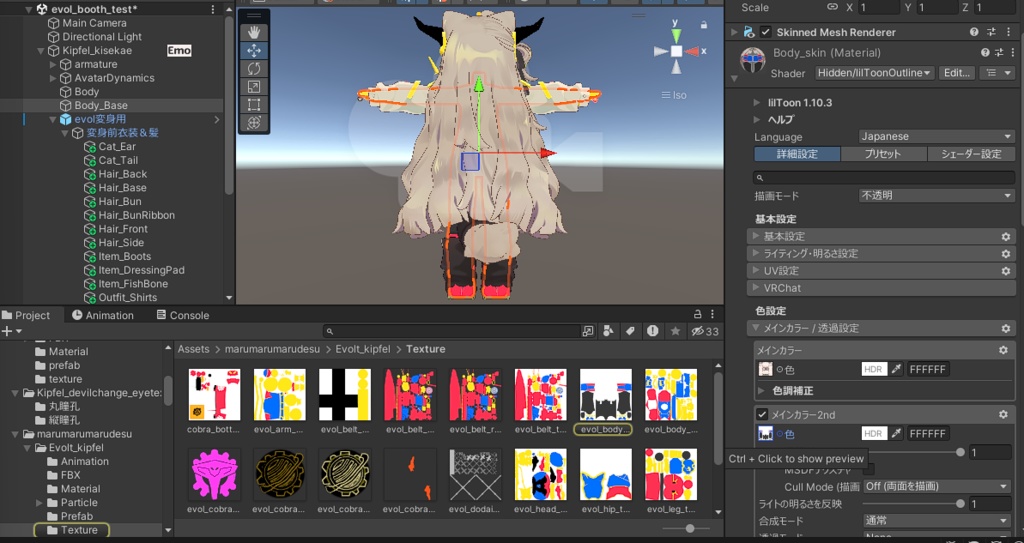The width and height of the screenshot is (1024, 543).
Task: Click the gear icon of 基本設定 section
Action: (x=1006, y=237)
